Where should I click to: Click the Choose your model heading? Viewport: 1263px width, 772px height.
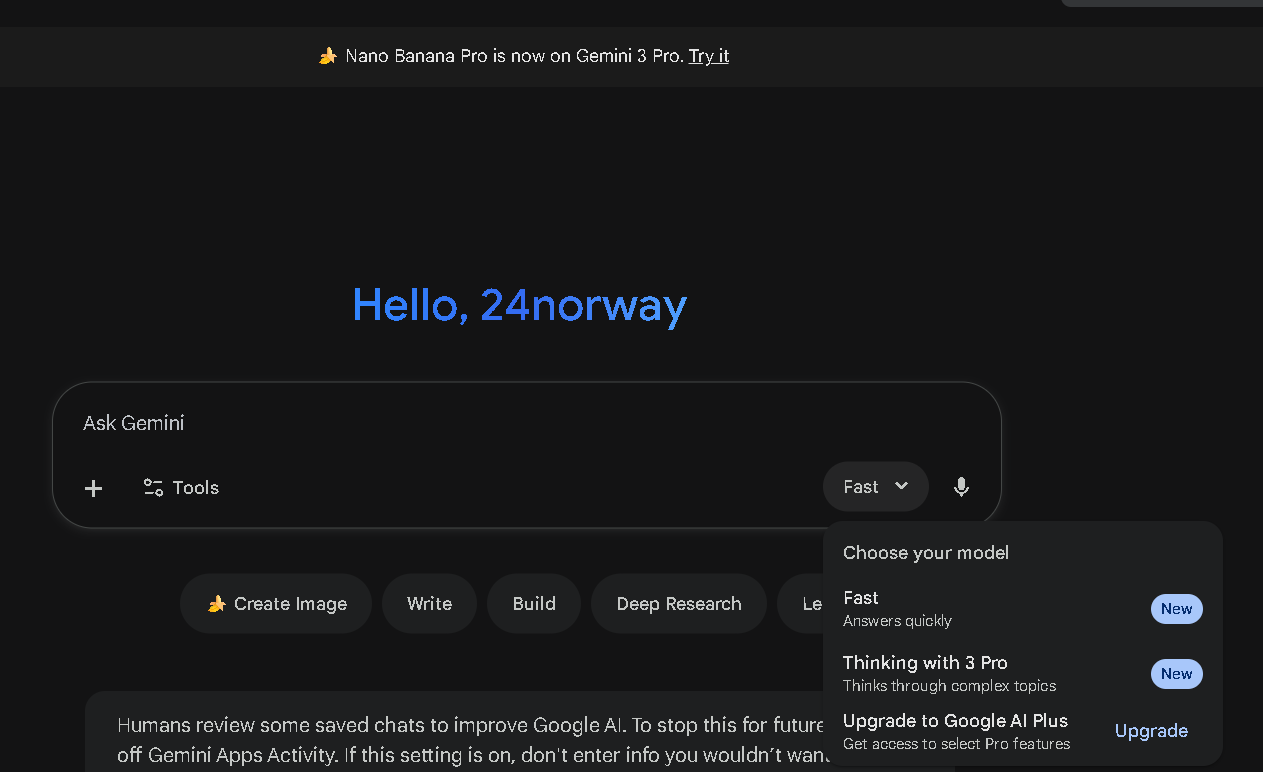click(x=925, y=553)
